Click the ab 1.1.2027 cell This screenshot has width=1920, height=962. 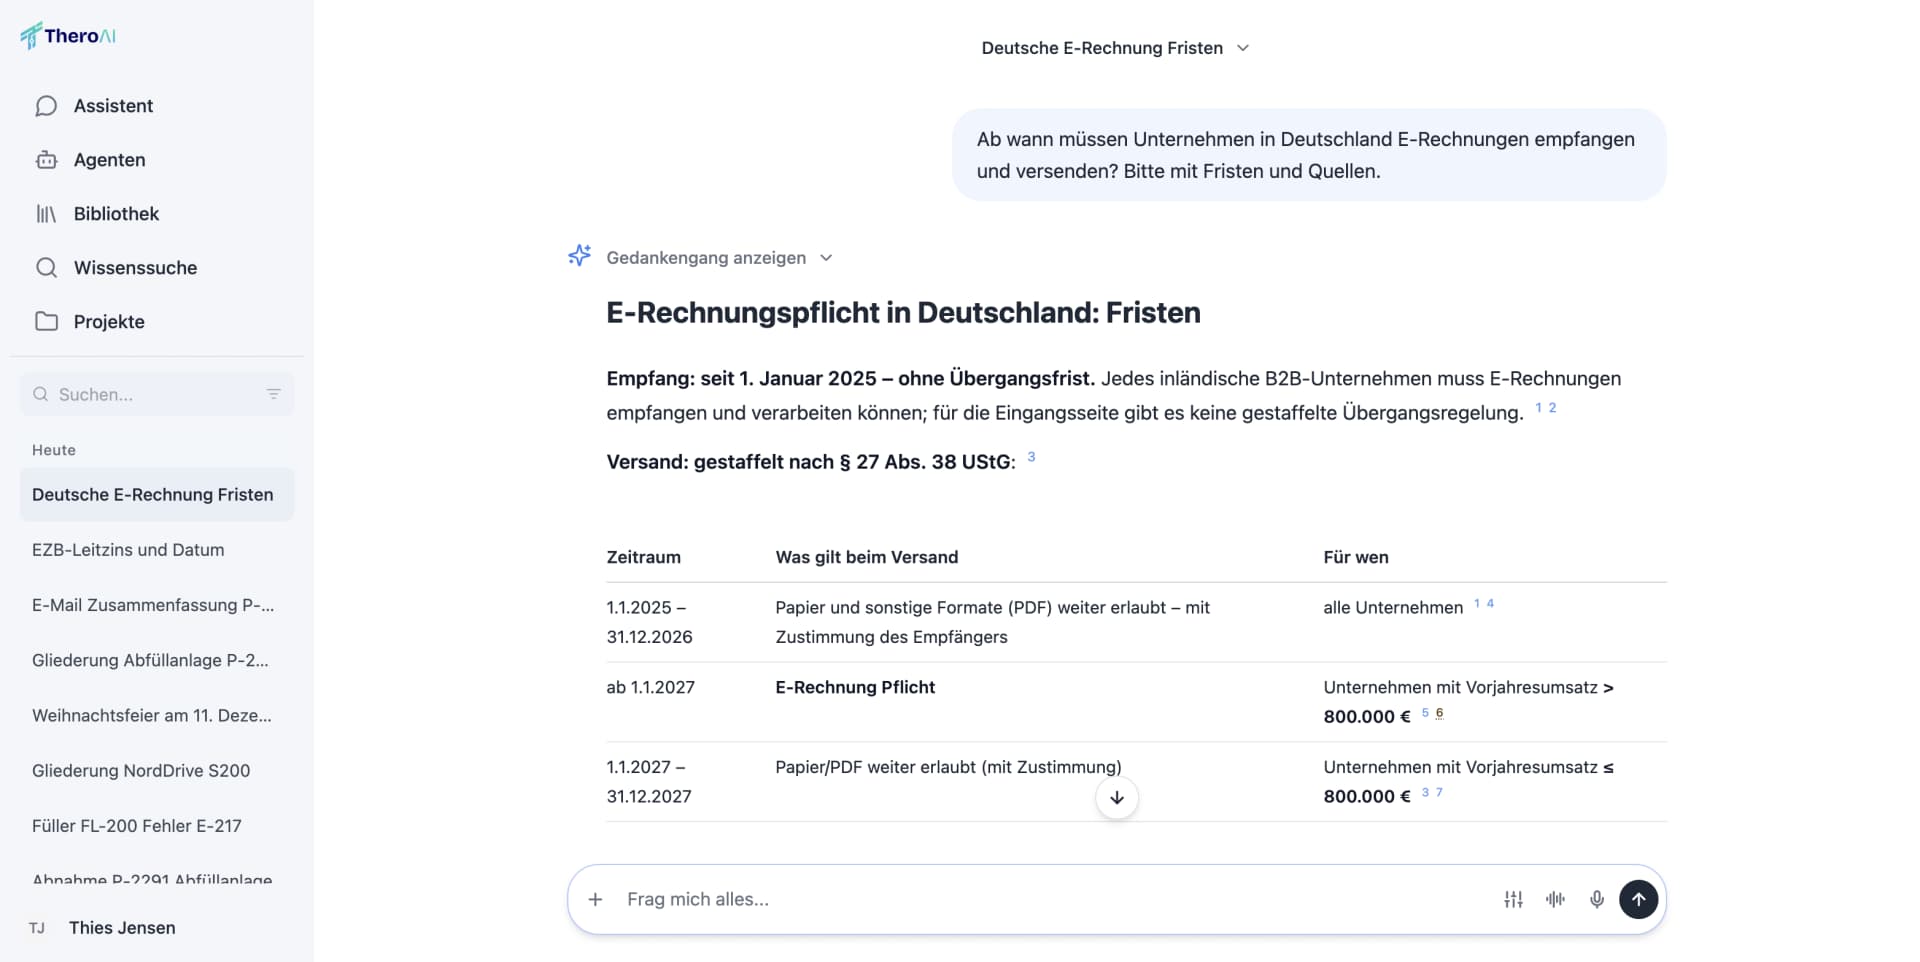click(650, 687)
